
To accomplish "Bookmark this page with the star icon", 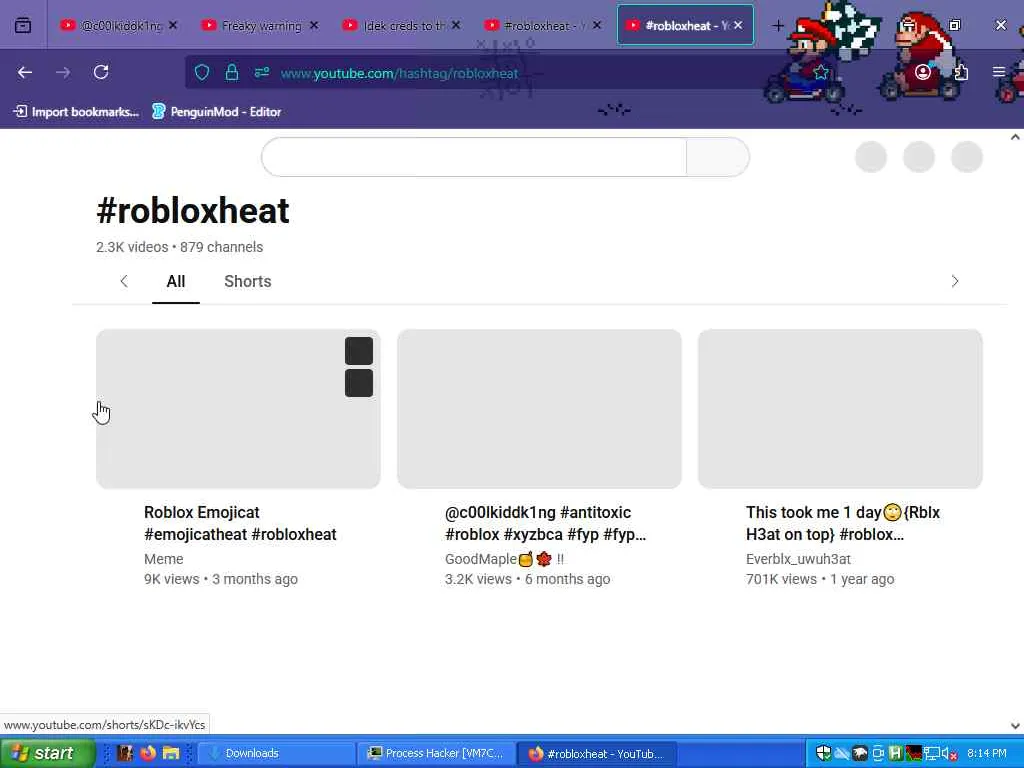I will 821,72.
